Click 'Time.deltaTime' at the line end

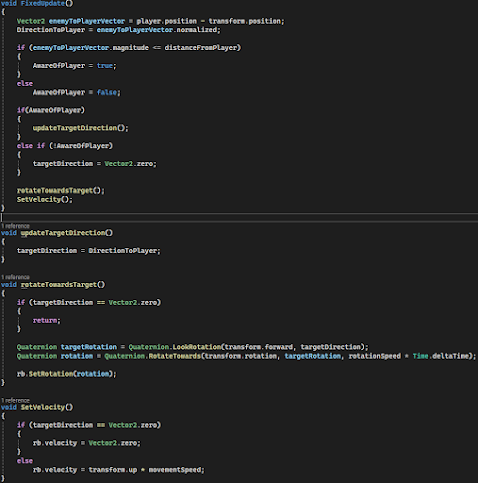point(441,356)
